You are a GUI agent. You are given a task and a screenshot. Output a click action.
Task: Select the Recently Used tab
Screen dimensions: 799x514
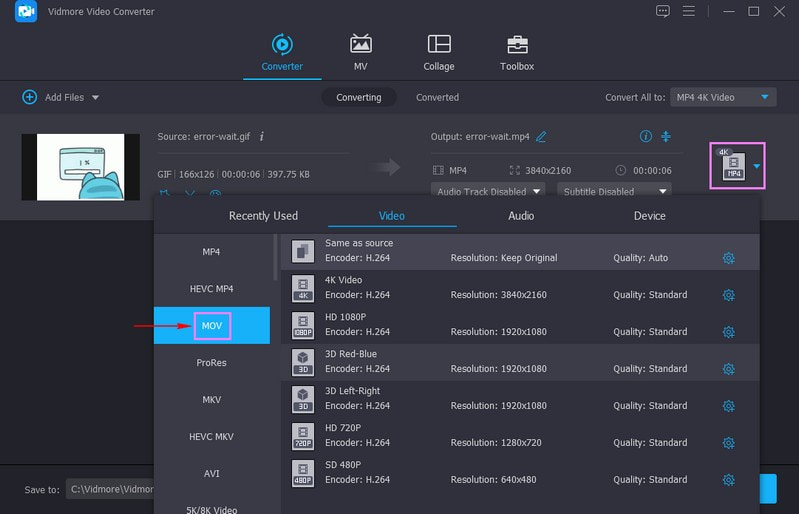263,216
